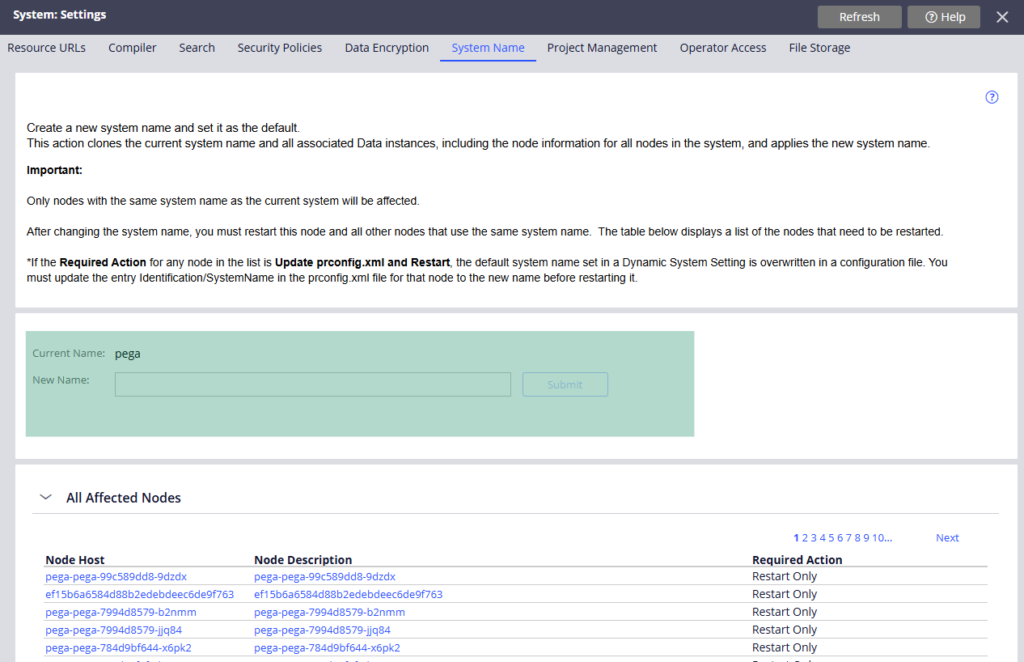Viewport: 1024px width, 662px height.
Task: Open the help question mark icon in panel
Action: click(991, 97)
